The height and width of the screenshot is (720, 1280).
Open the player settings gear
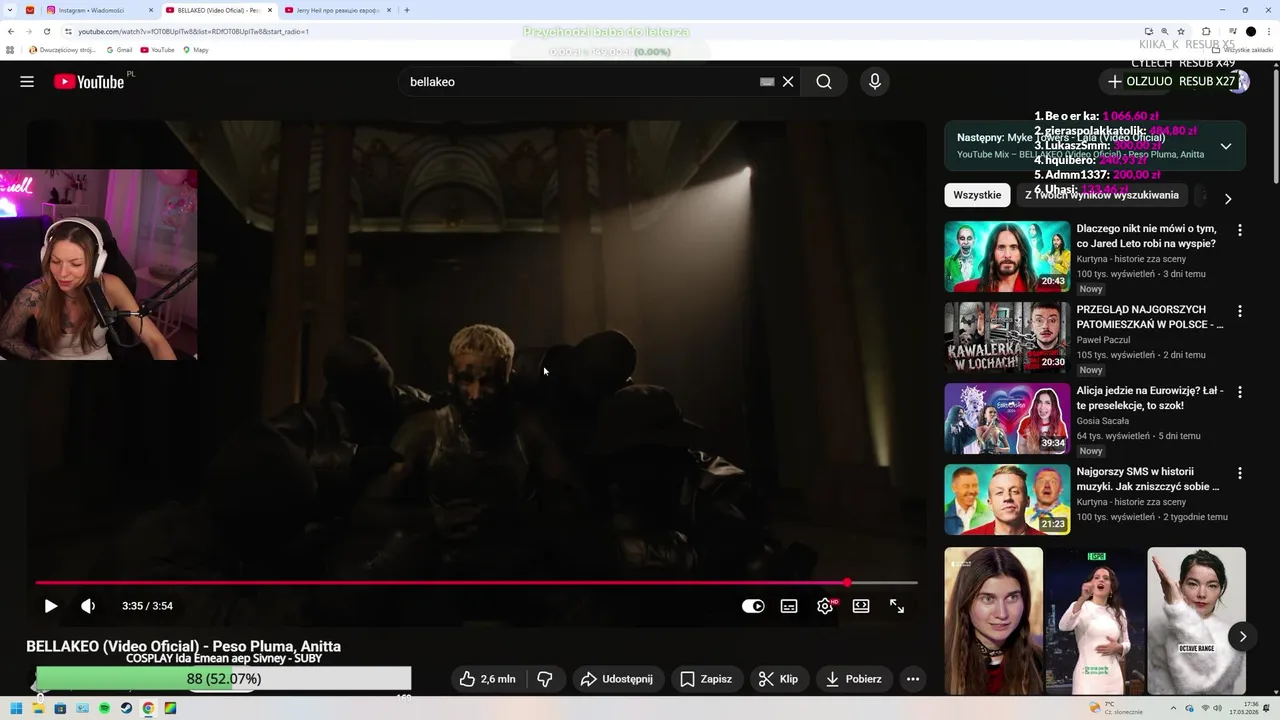(x=825, y=606)
